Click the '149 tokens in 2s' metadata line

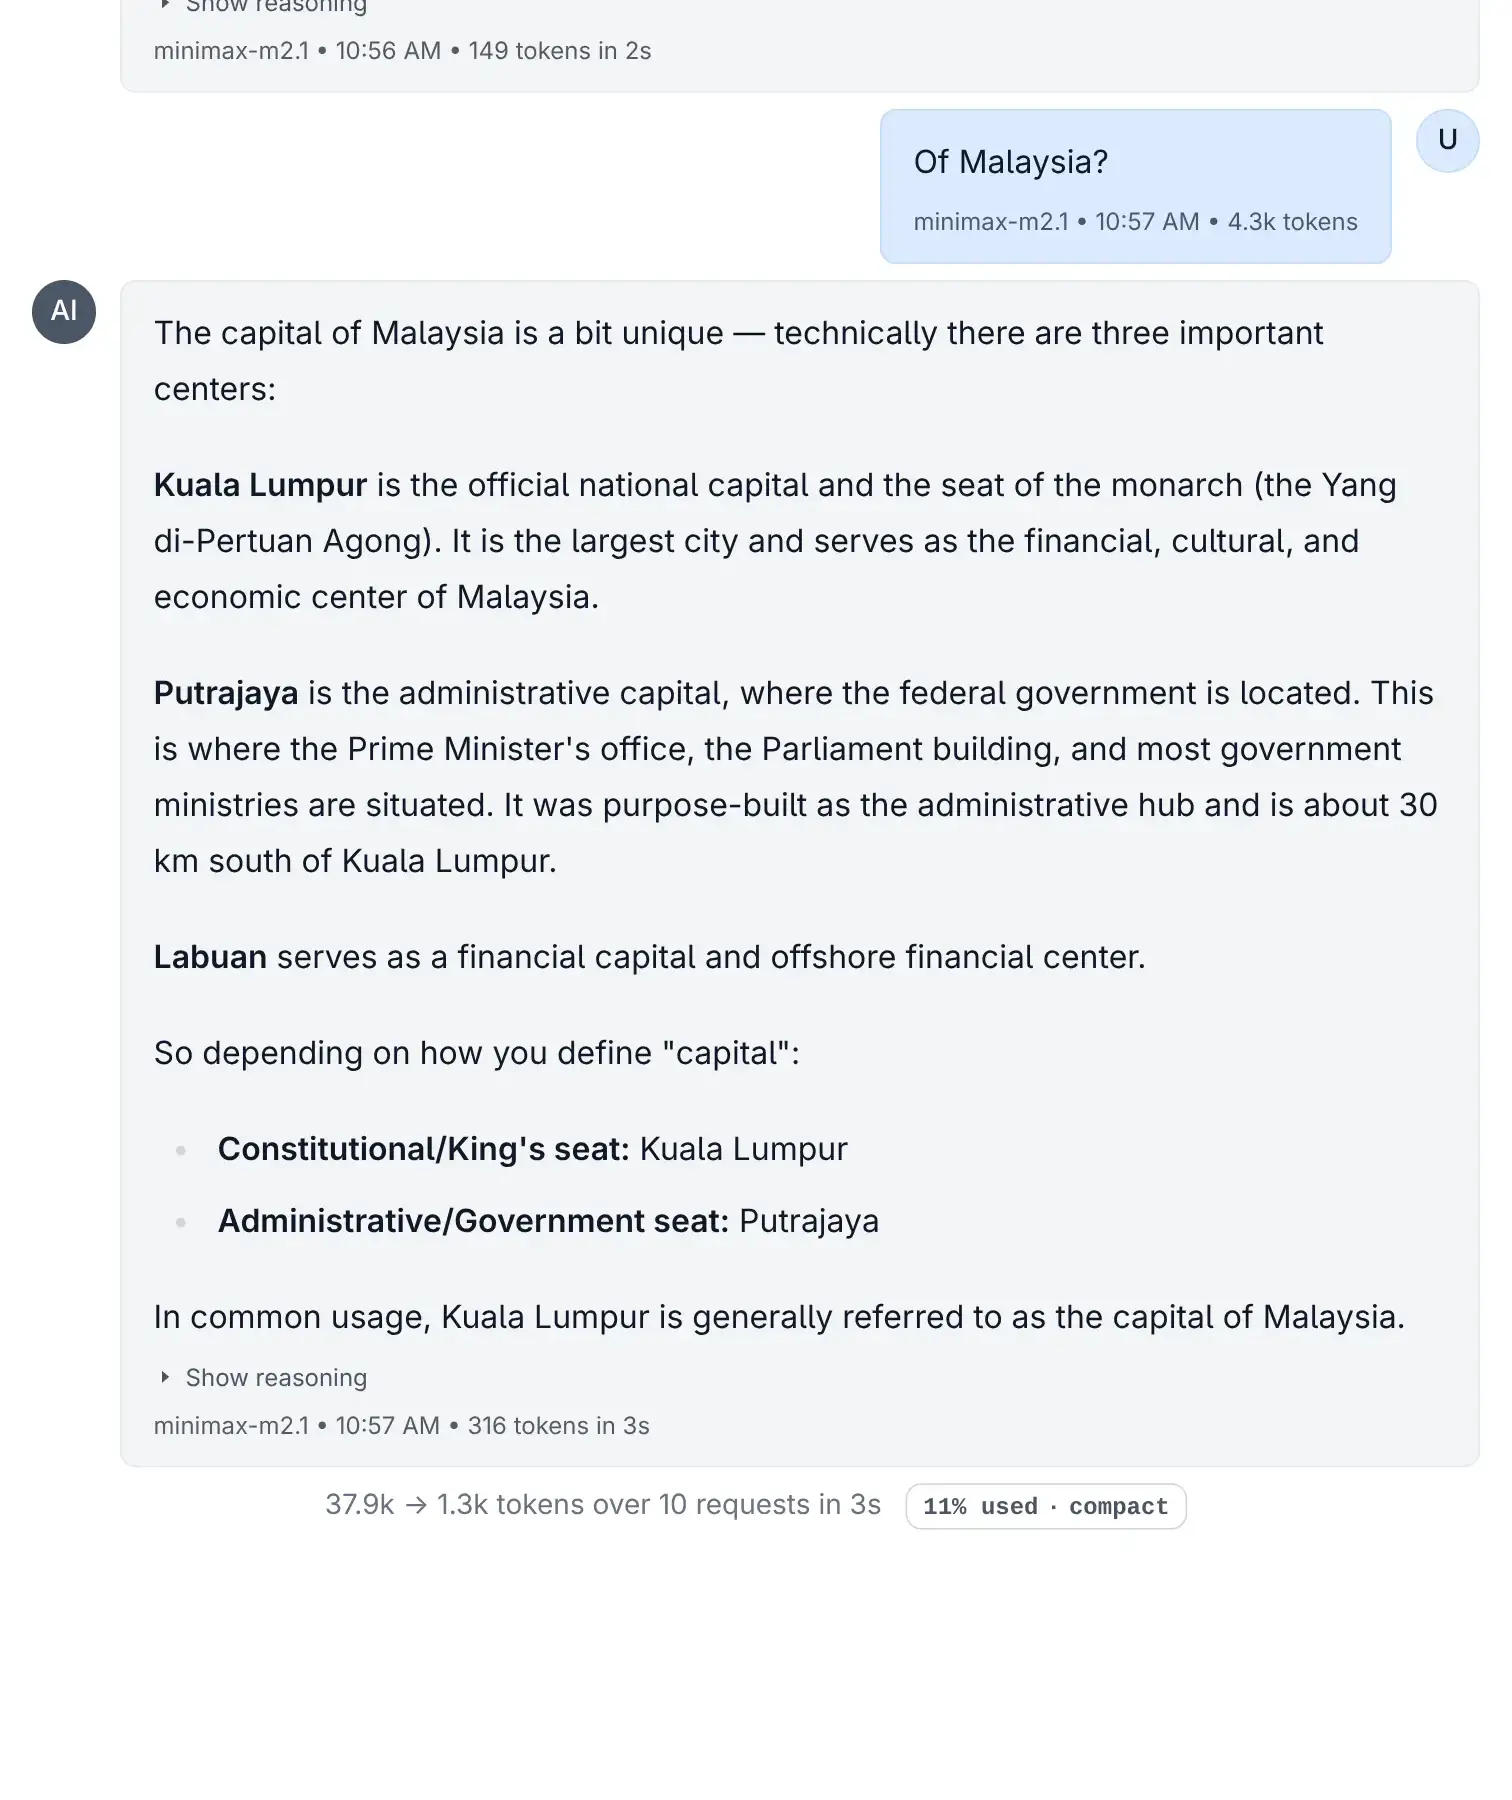click(x=559, y=51)
